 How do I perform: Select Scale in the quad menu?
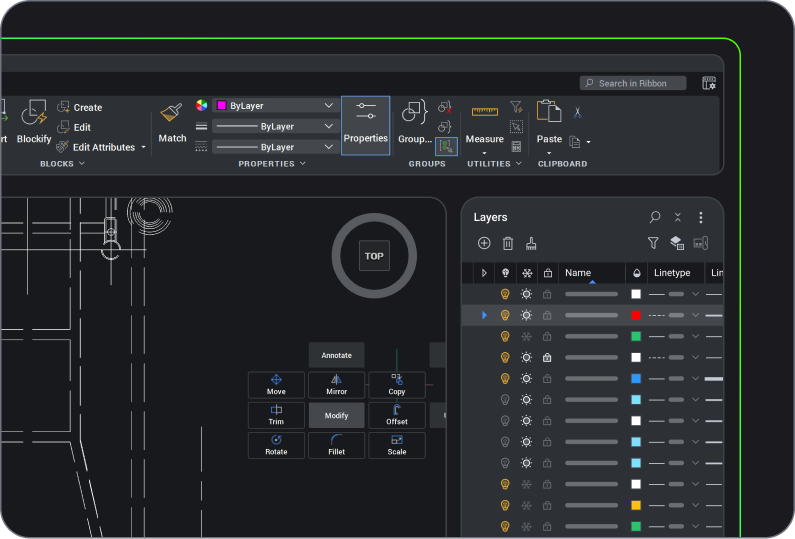pyautogui.click(x=397, y=445)
